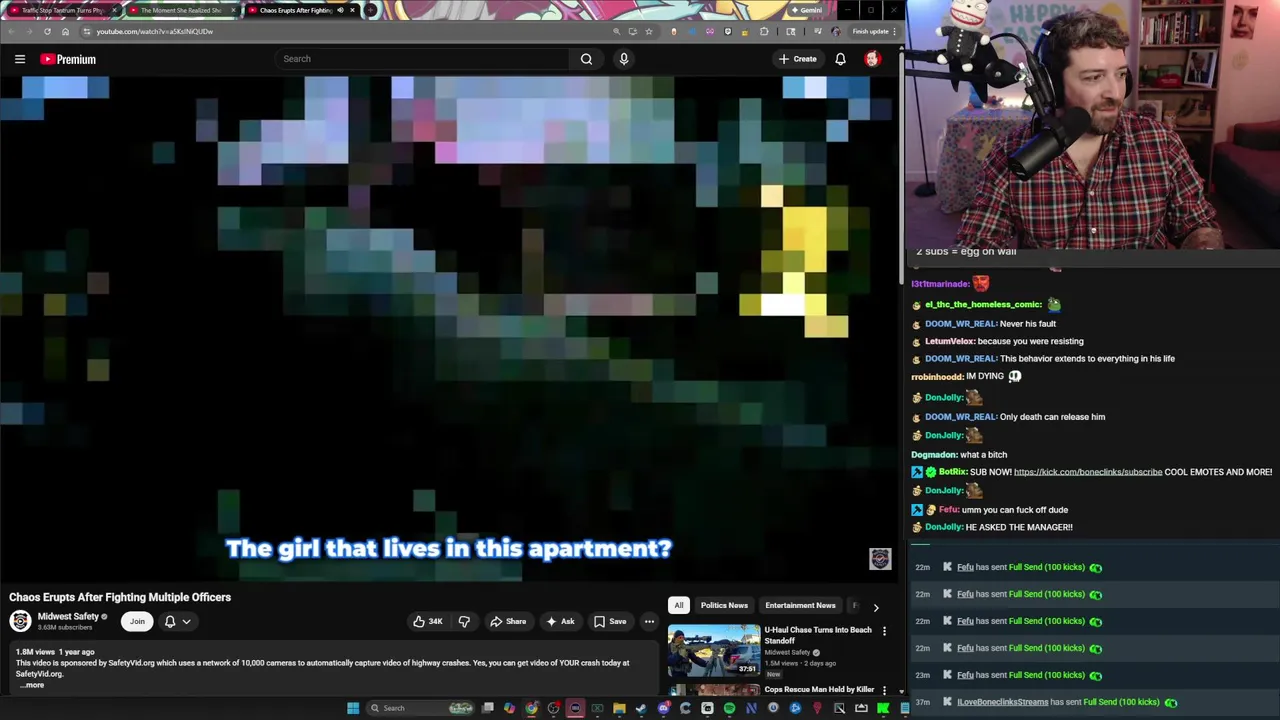Open a new browser tab
This screenshot has height=720, width=1280.
coord(371,10)
